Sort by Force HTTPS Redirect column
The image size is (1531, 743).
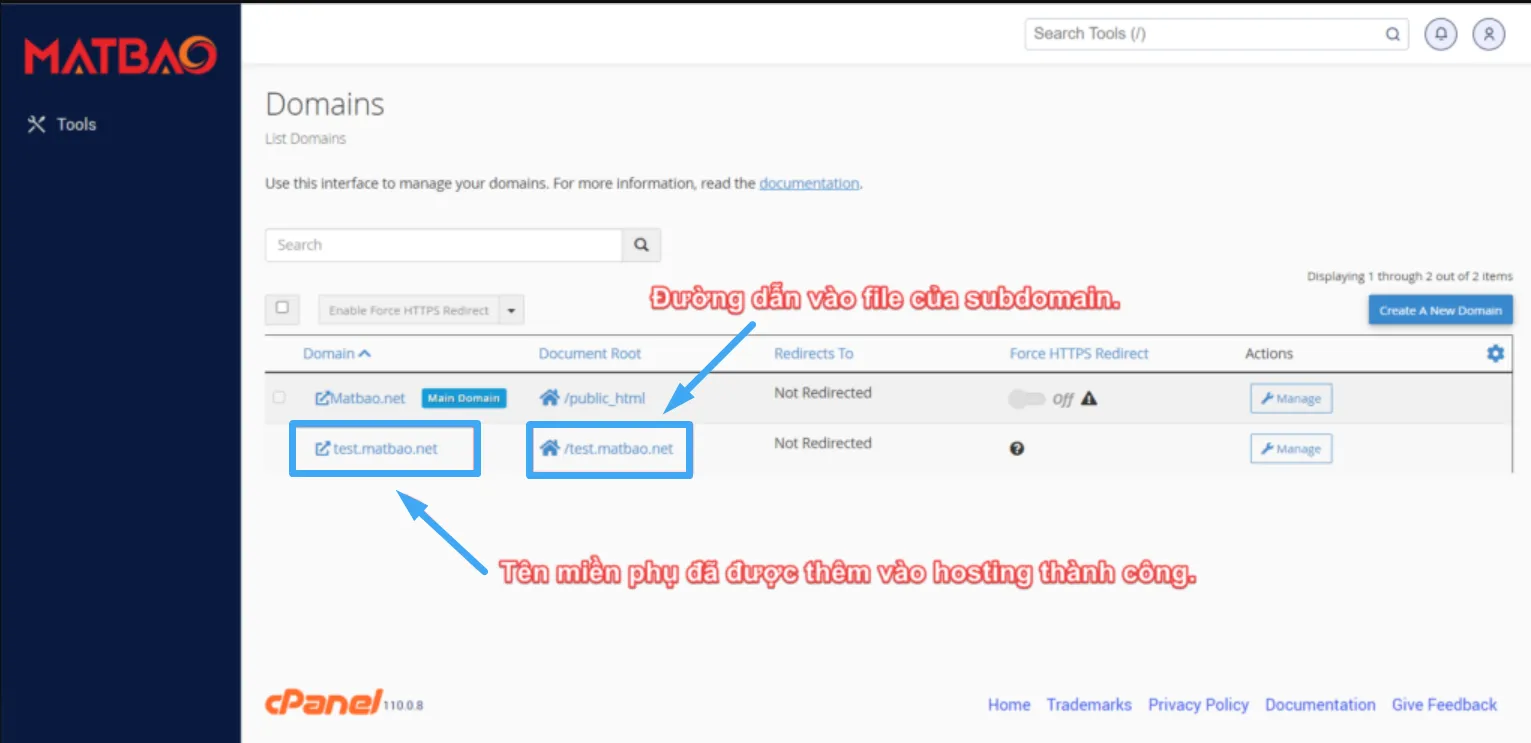tap(1079, 353)
